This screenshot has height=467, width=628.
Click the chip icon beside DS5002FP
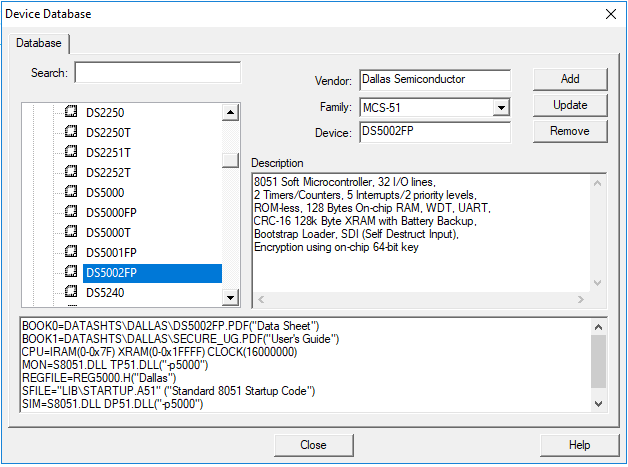pos(71,272)
